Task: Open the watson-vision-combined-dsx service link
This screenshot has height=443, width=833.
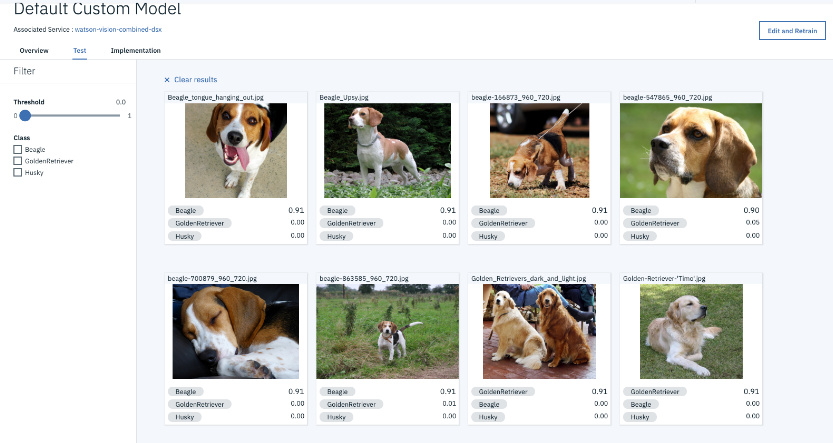Action: coord(118,30)
